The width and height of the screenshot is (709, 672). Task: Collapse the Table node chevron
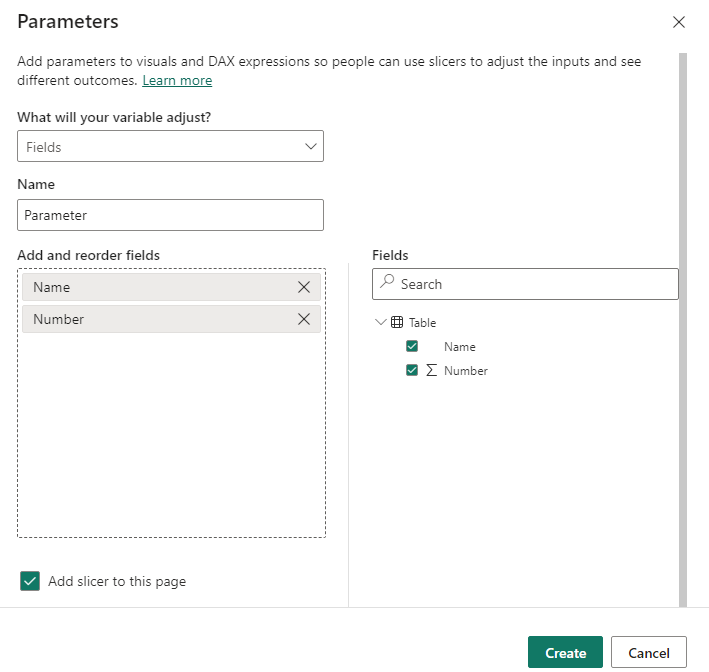[381, 322]
